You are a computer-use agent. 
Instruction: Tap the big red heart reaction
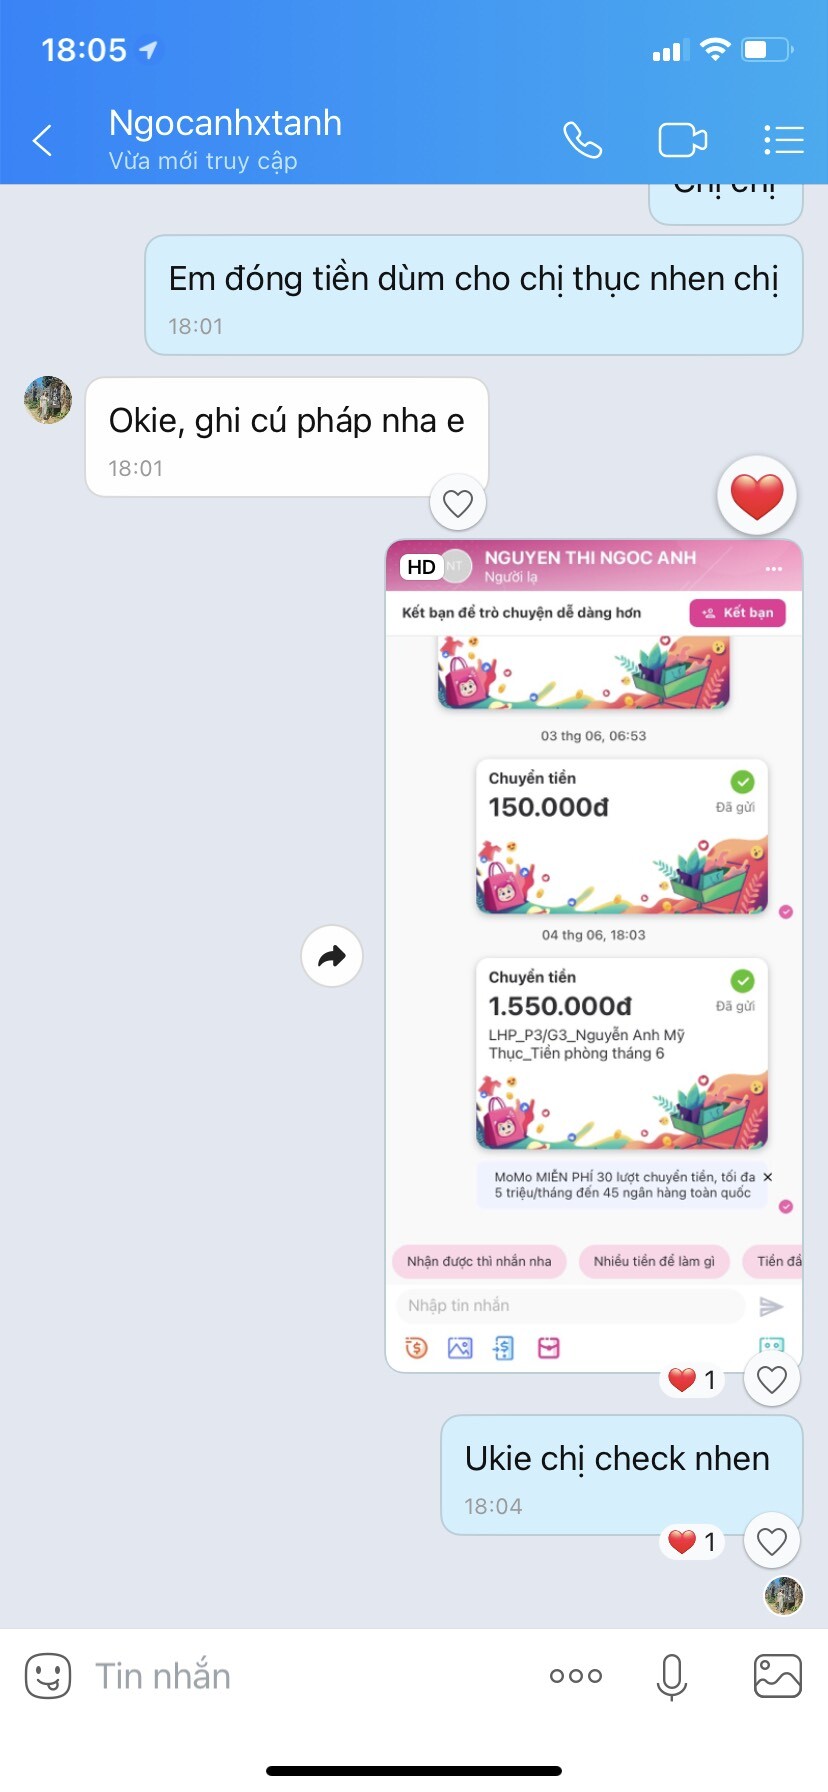point(757,496)
